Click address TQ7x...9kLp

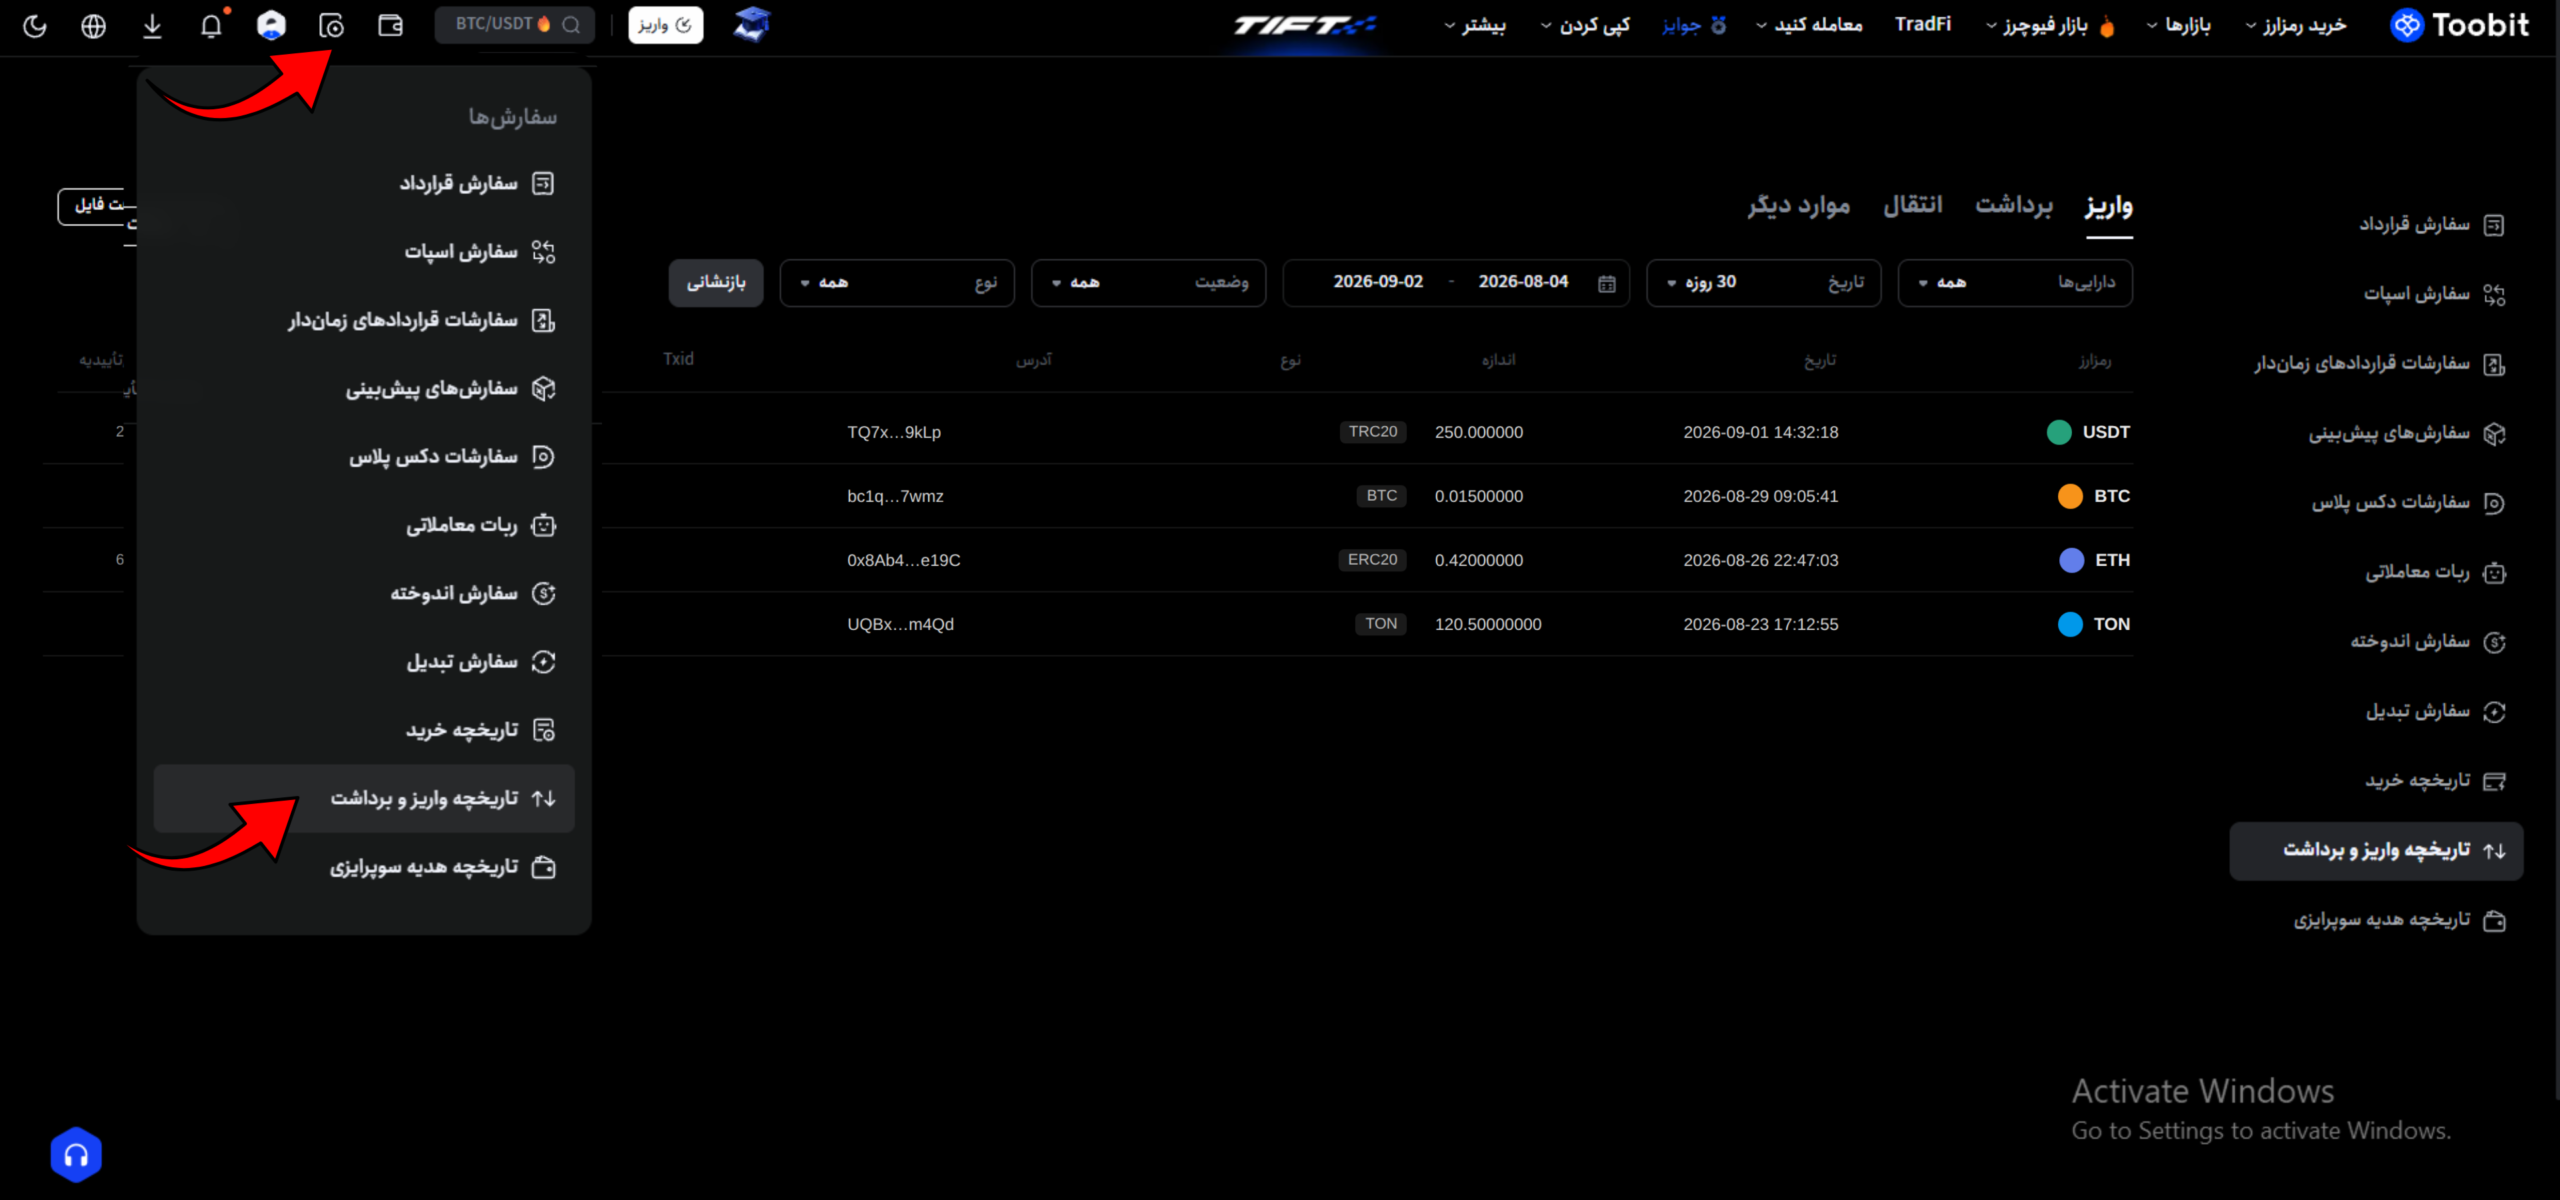[894, 432]
